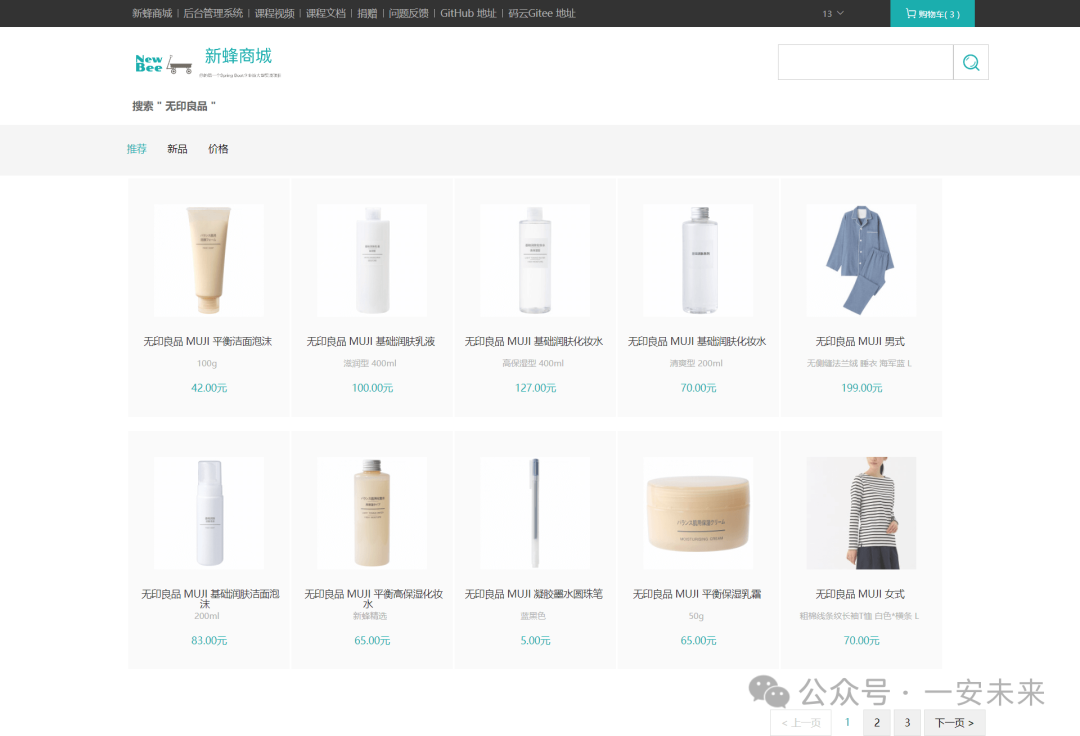
Task: Focus the search input field
Action: (x=866, y=63)
